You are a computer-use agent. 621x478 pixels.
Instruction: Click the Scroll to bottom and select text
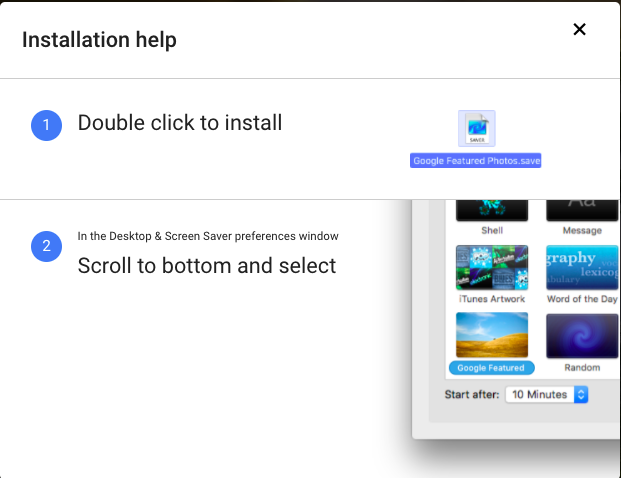click(x=207, y=266)
